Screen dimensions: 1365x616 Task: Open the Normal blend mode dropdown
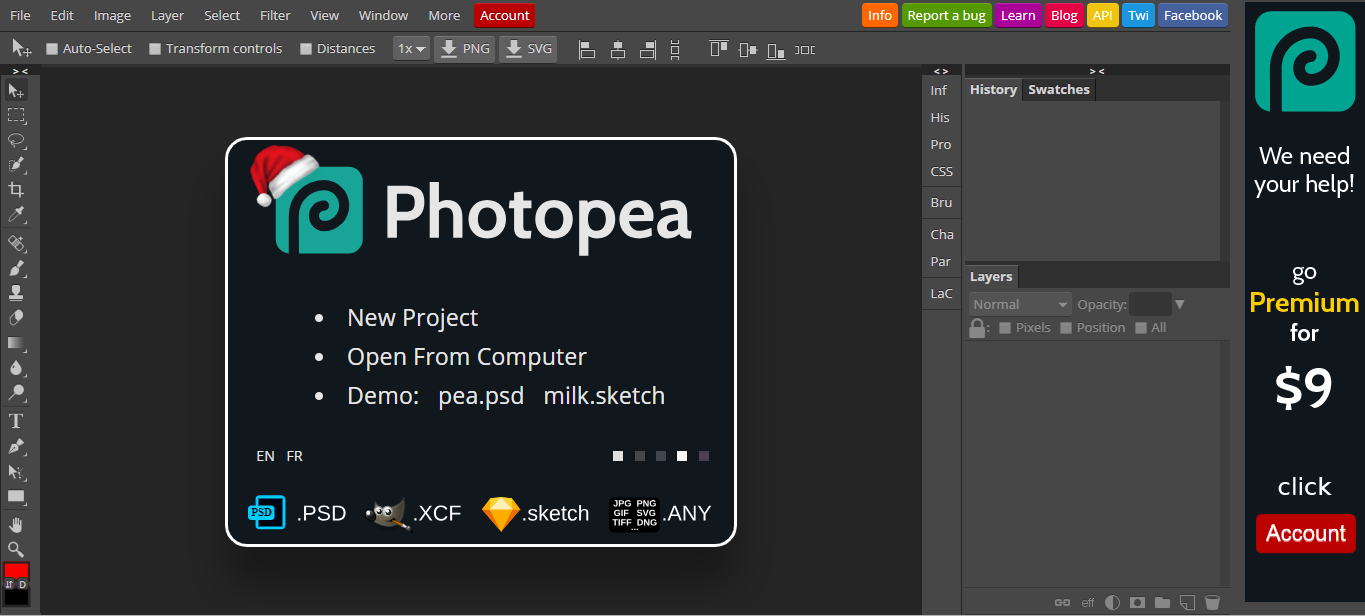[x=1020, y=304]
